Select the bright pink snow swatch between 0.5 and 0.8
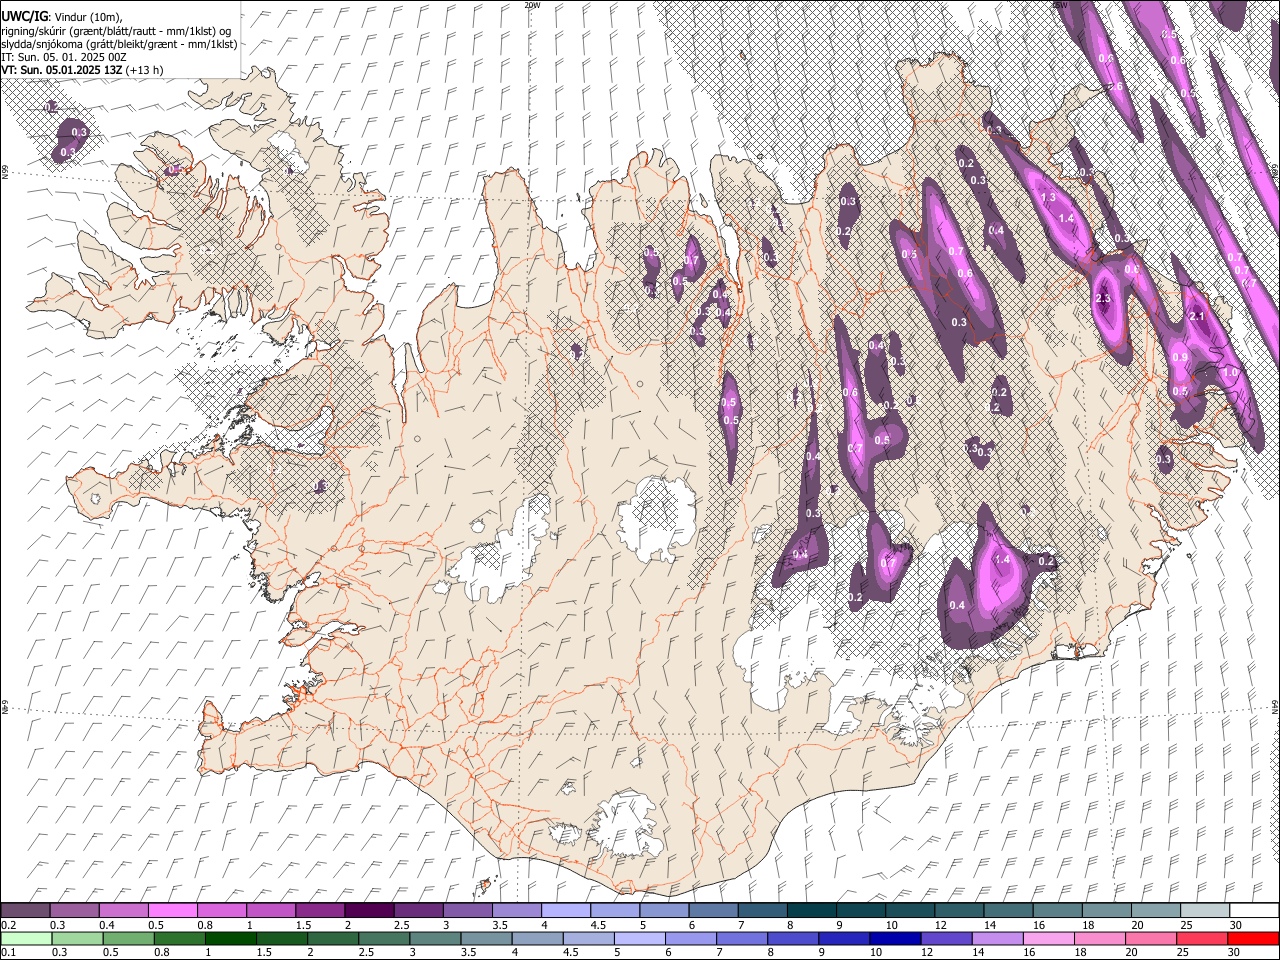This screenshot has width=1280, height=960. point(172,910)
